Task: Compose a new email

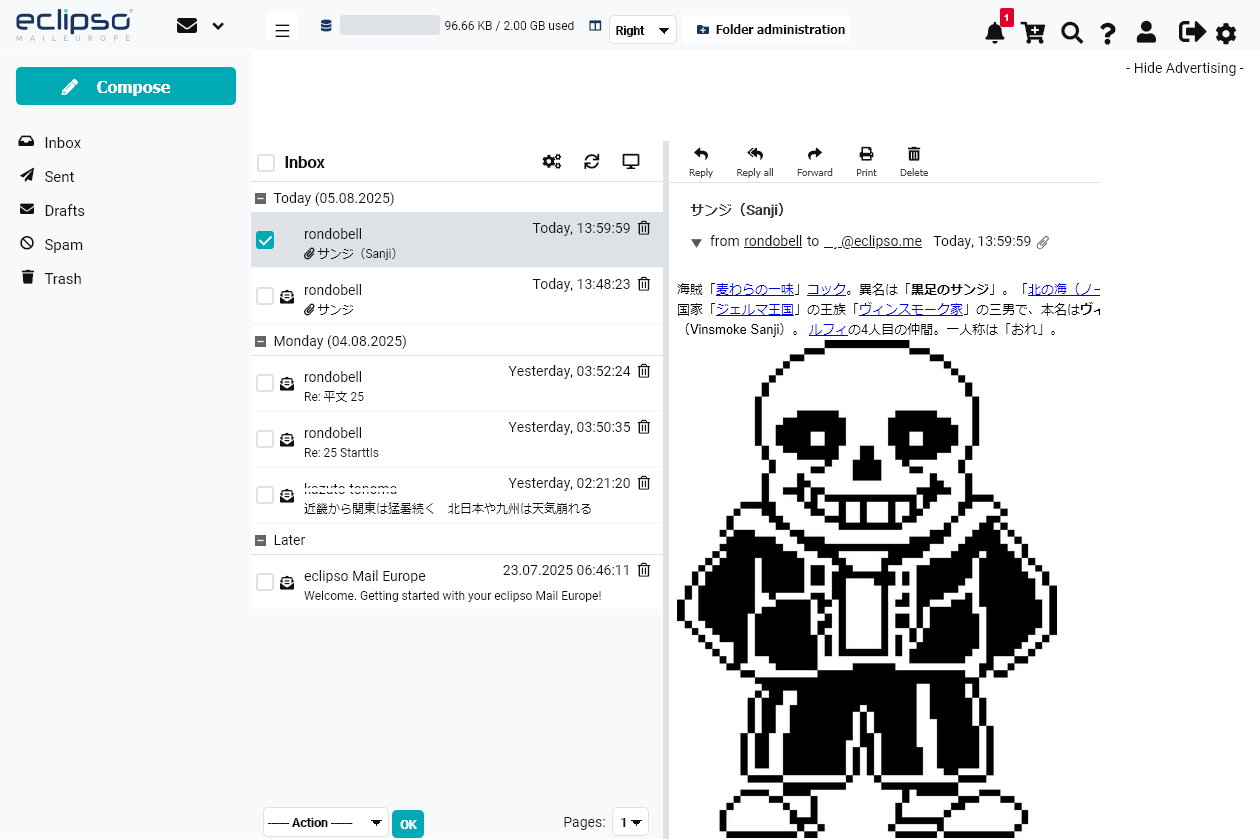Action: (126, 86)
